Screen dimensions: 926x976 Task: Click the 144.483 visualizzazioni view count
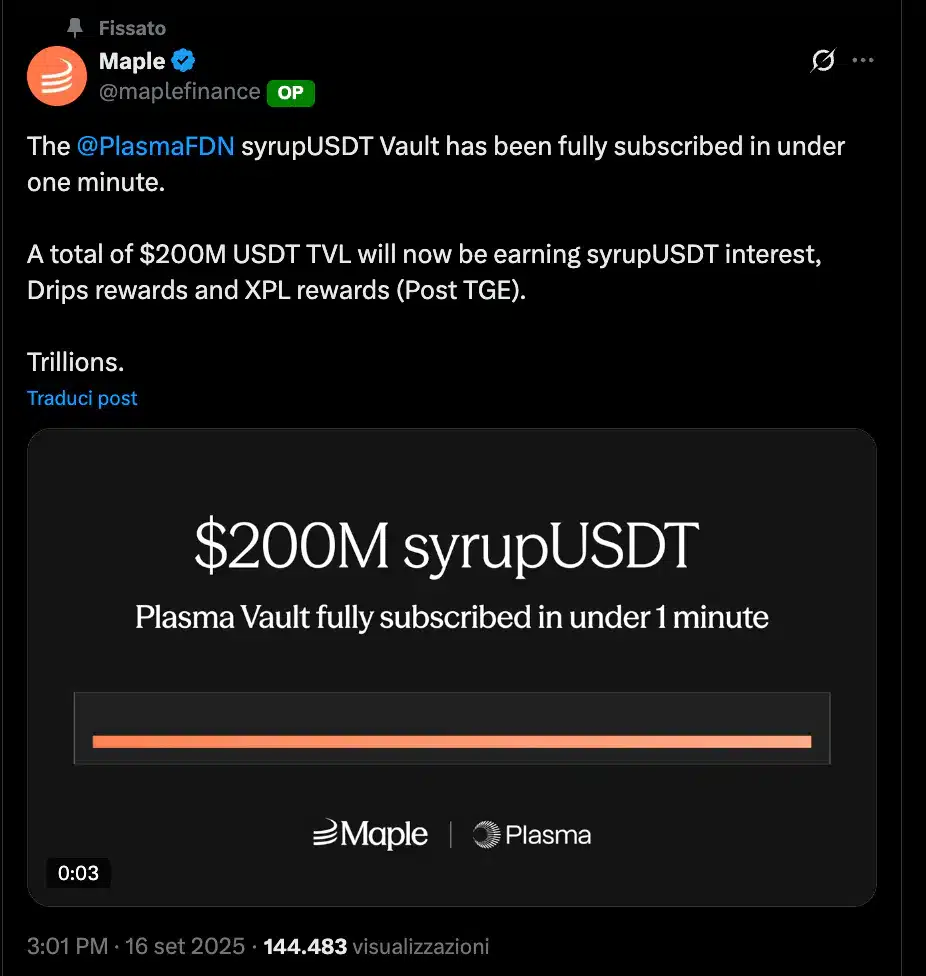click(x=376, y=946)
